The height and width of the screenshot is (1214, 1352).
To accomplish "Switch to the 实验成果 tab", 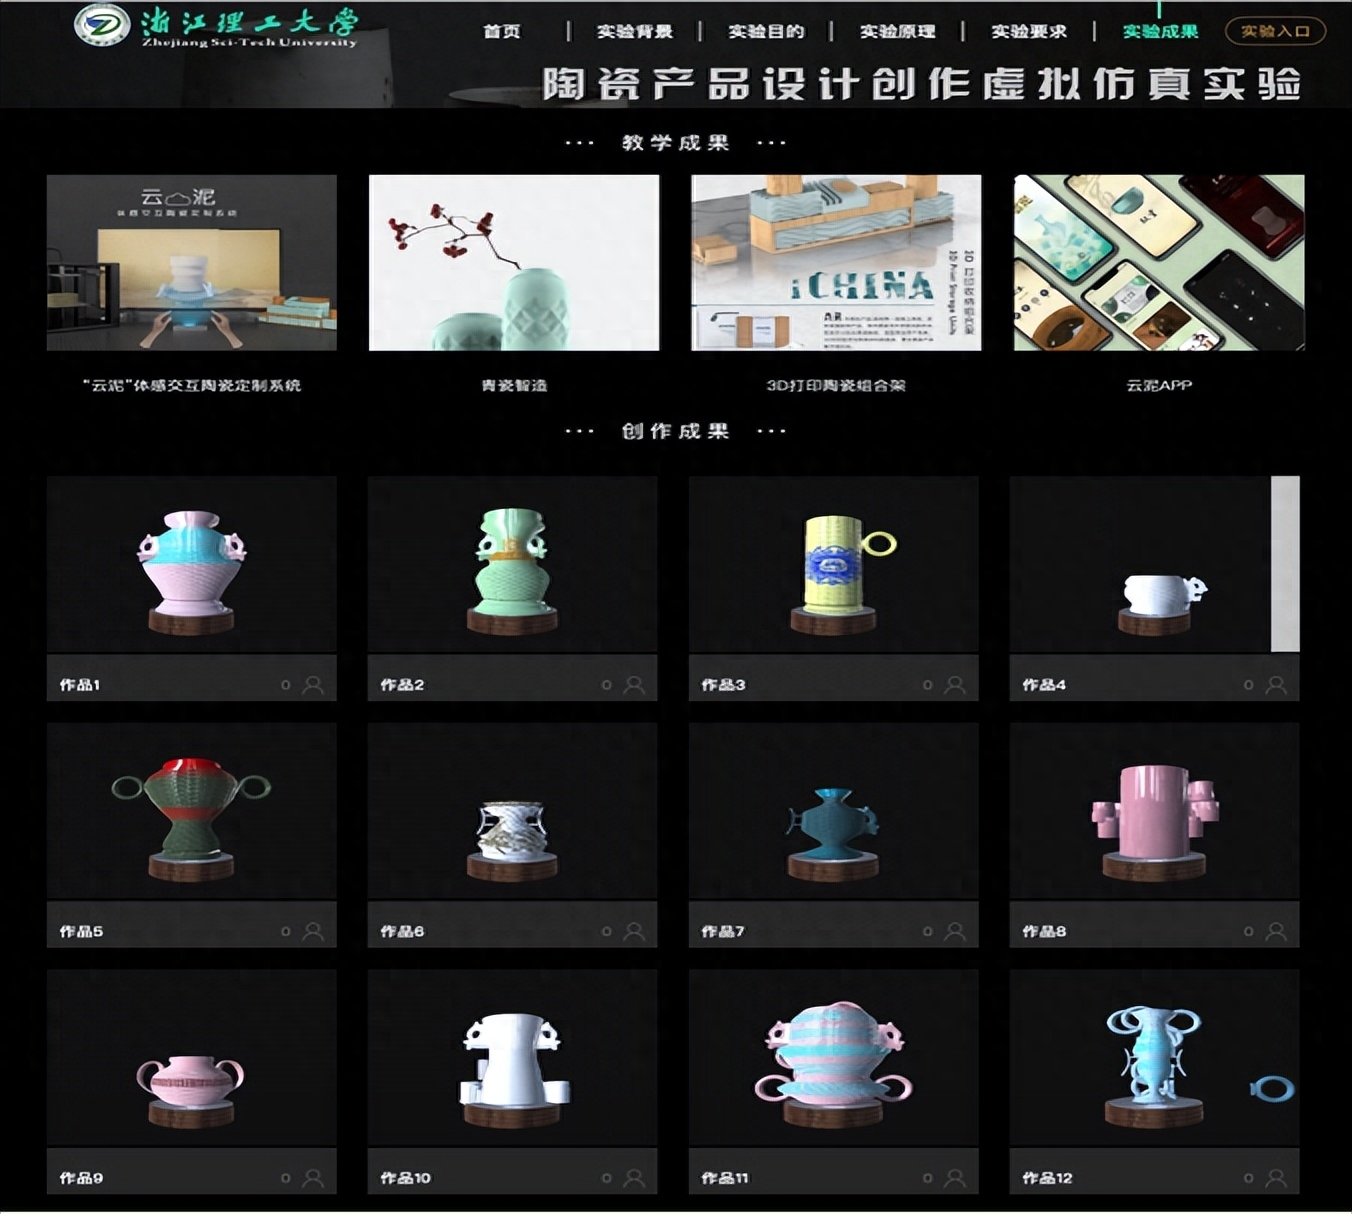I will pos(1160,32).
